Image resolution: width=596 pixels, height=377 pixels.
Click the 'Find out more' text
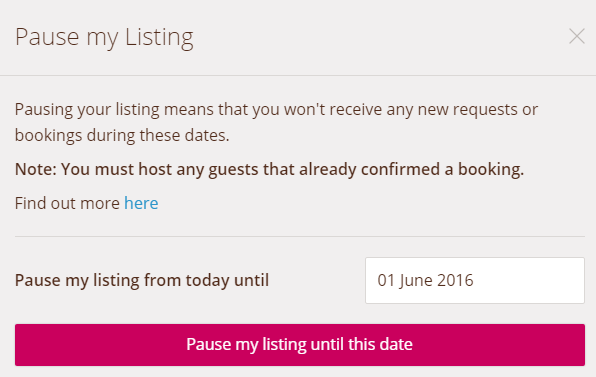(67, 203)
